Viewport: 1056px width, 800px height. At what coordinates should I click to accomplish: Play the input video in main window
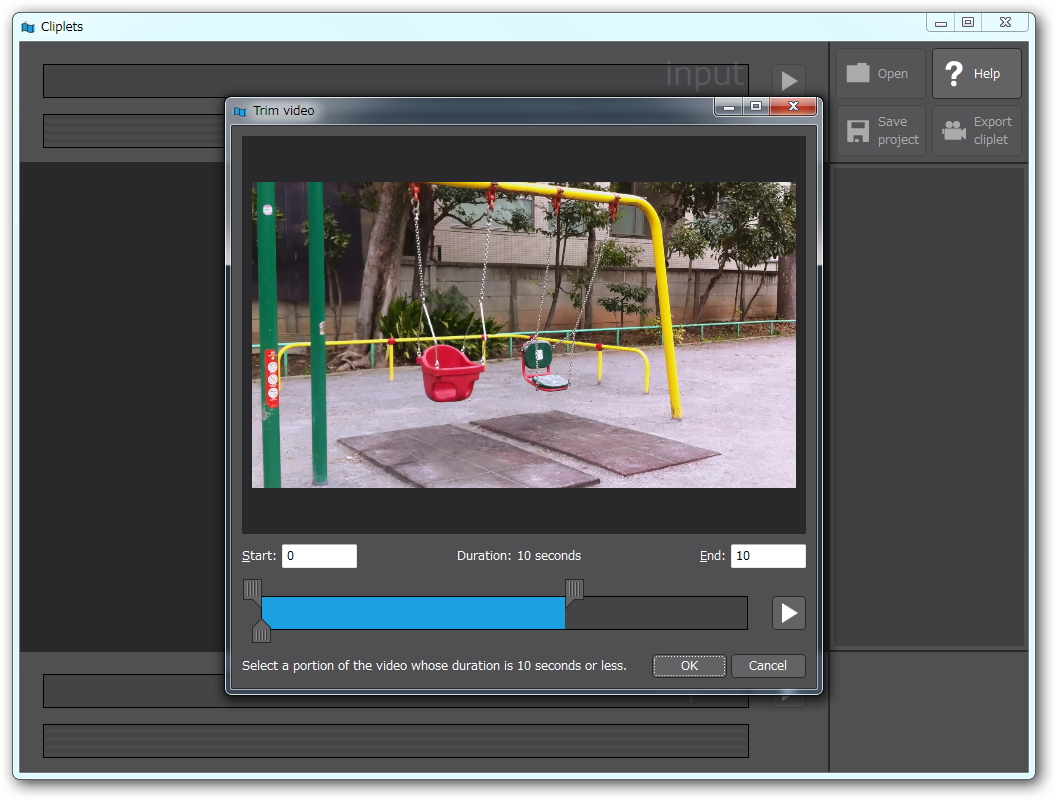789,81
